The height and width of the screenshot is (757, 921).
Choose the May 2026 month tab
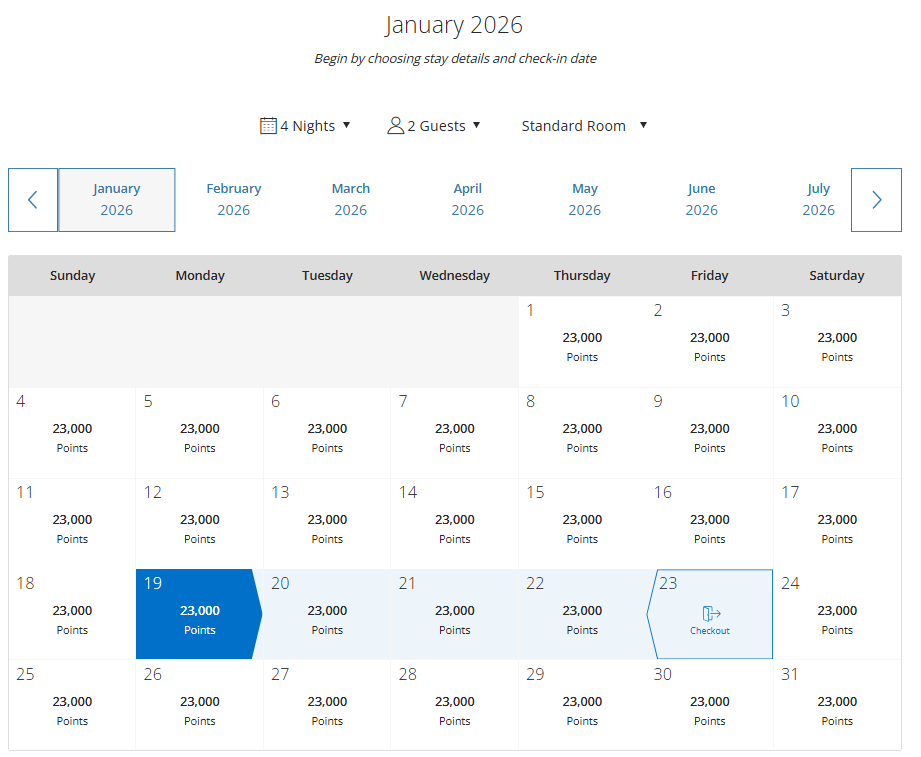(585, 200)
